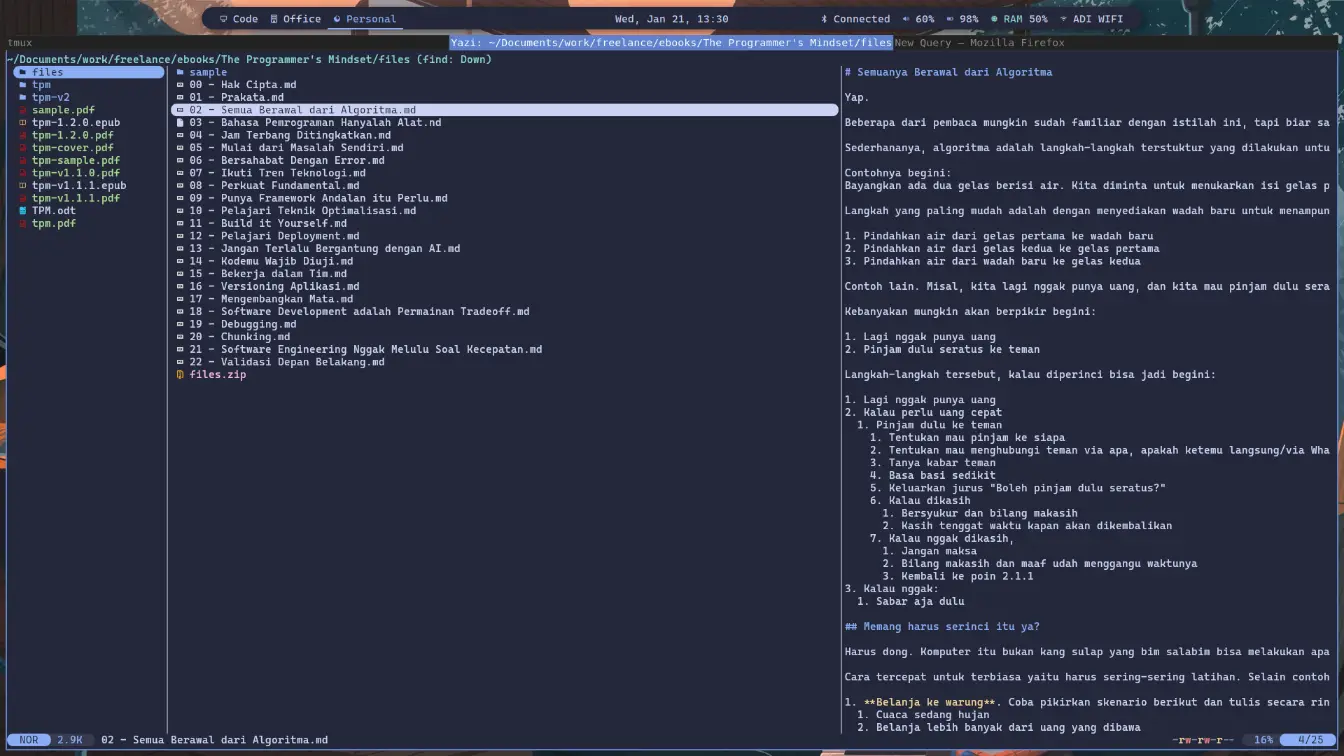The image size is (1344, 756).
Task: Select file 19 - Debugging.md
Action: coord(242,325)
